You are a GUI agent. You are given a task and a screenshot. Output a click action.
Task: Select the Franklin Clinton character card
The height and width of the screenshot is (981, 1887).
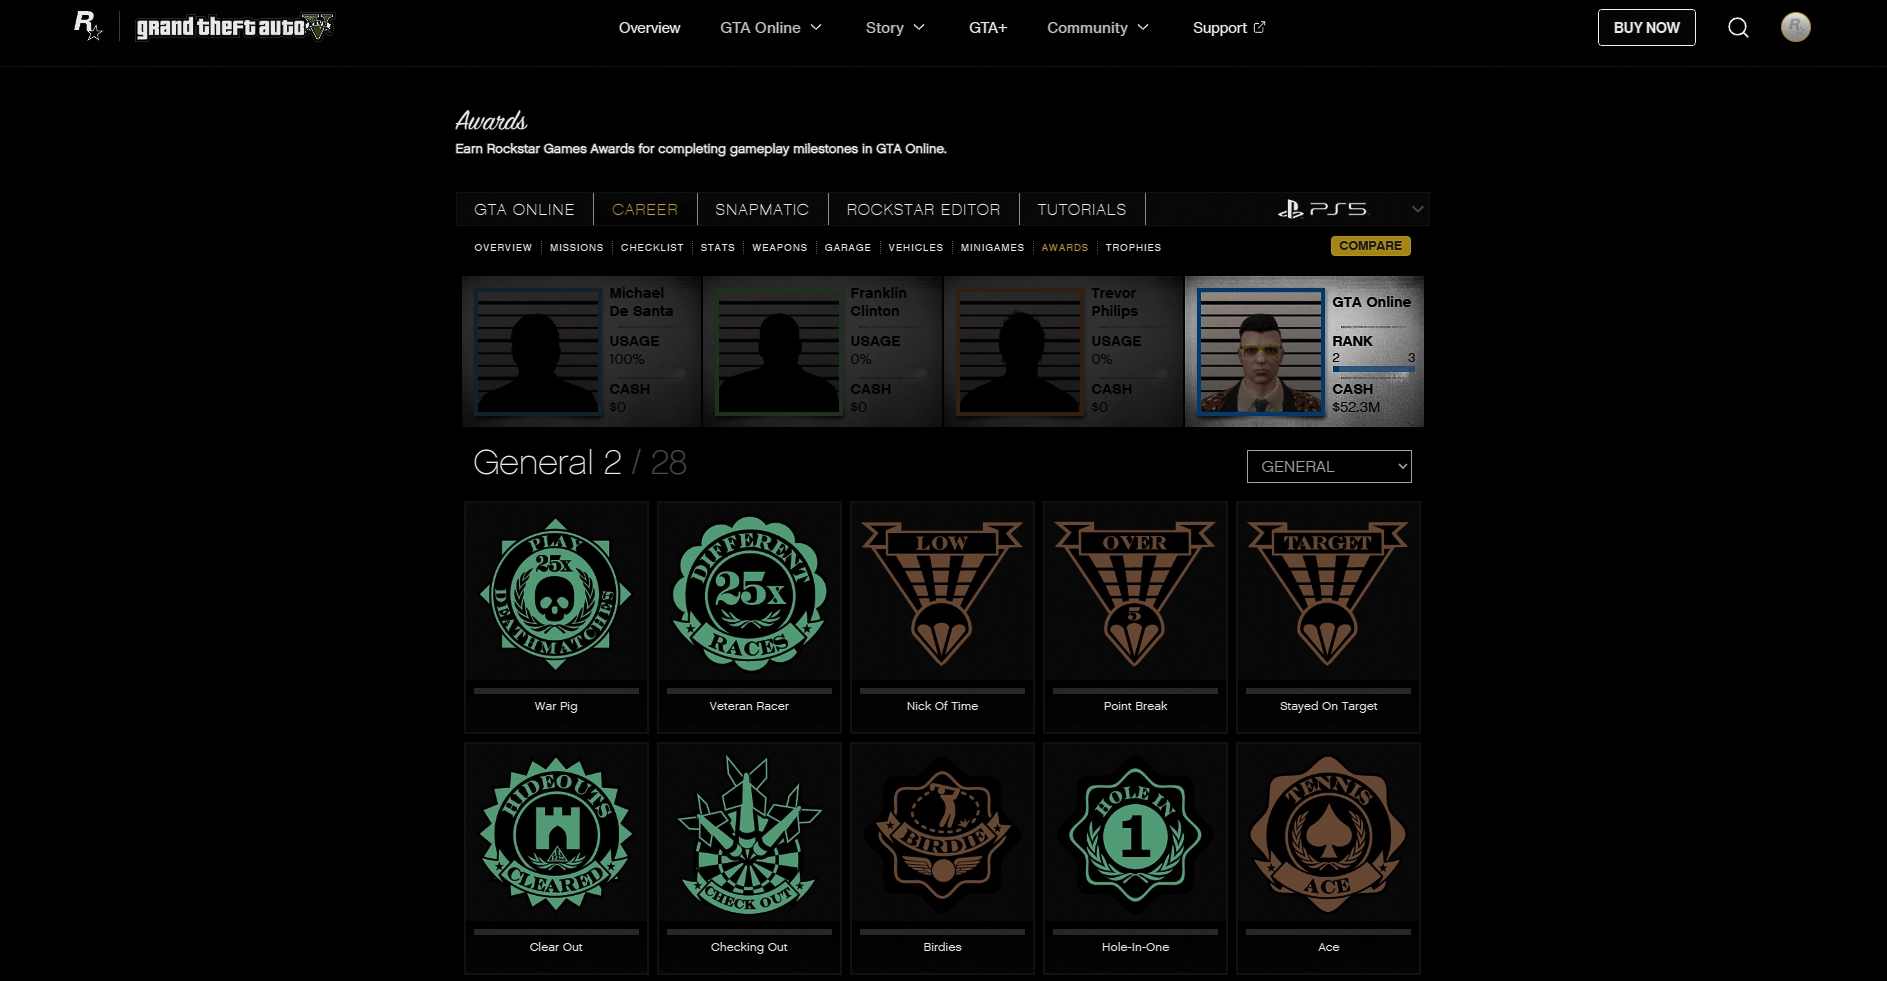click(823, 351)
